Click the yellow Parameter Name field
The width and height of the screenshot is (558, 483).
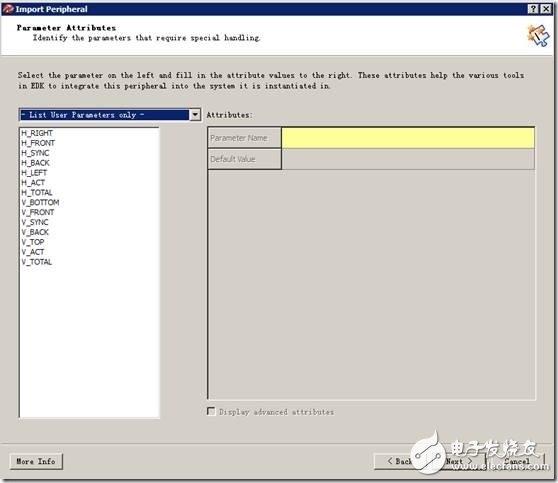(408, 138)
